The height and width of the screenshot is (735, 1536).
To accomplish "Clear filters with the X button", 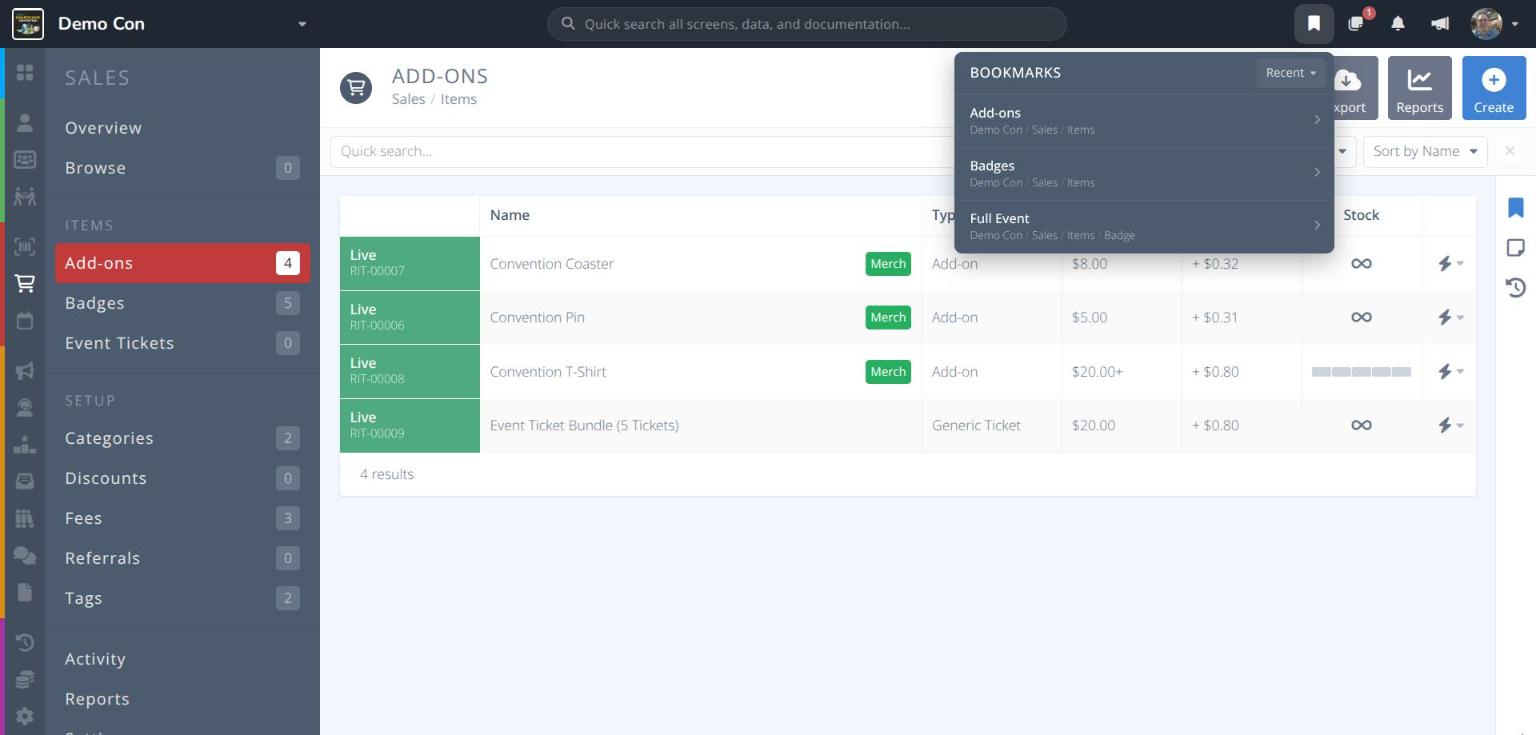I will coord(1509,151).
